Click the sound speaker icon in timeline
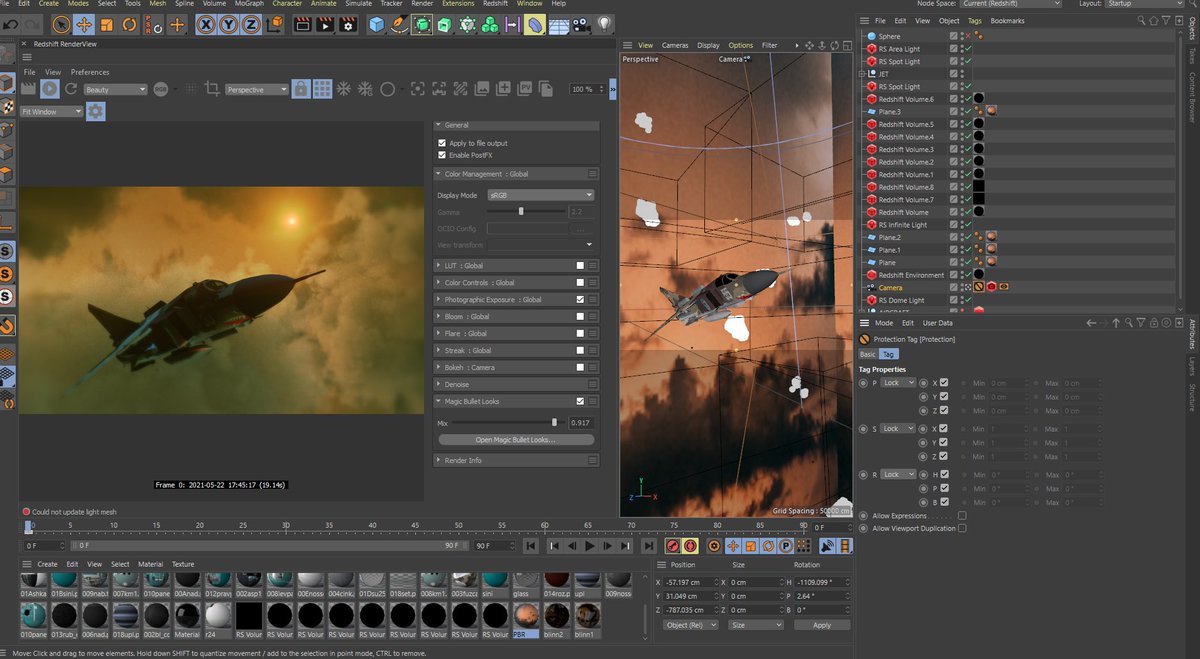Viewport: 1200px width, 659px height. coord(827,546)
